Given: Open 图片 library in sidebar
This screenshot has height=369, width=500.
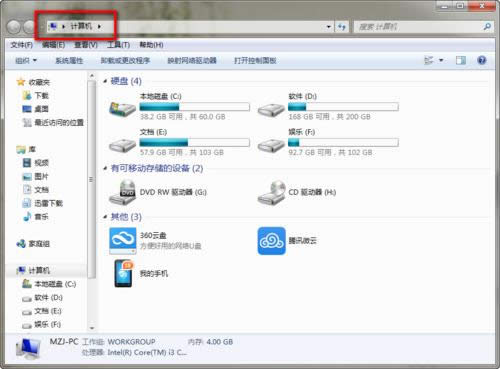Looking at the screenshot, I should pyautogui.click(x=35, y=176).
